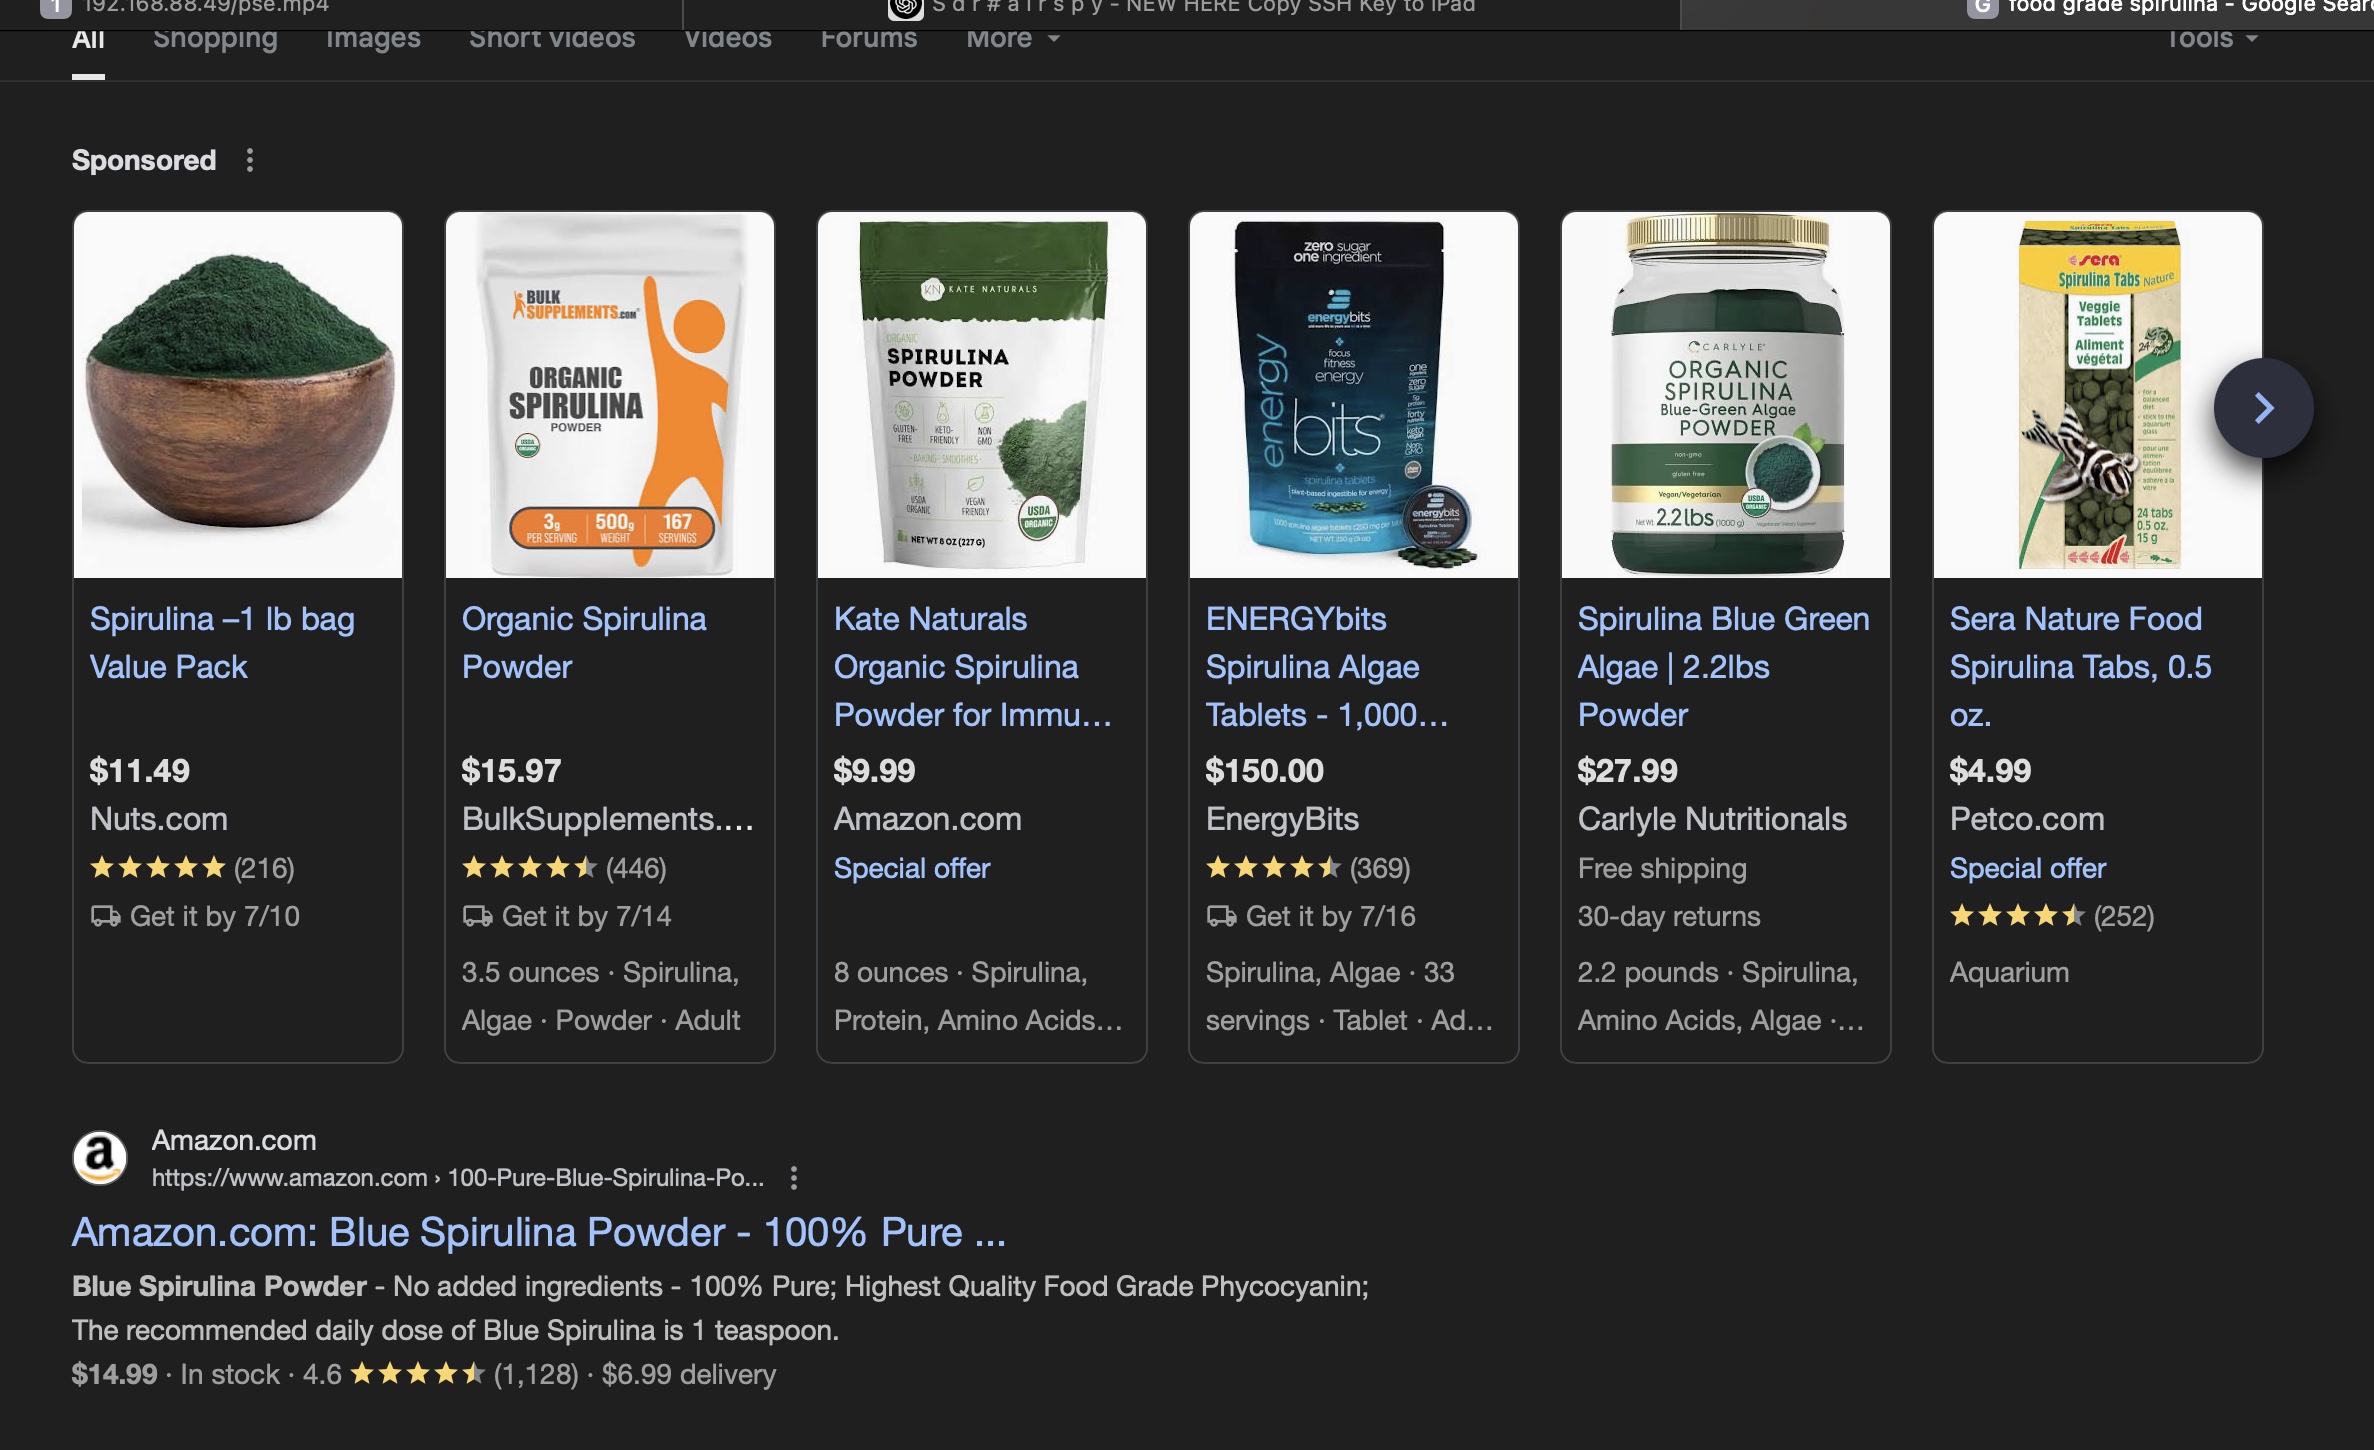Click the BulkSupplements pouch product image
2374x1450 pixels.
pyautogui.click(x=610, y=395)
